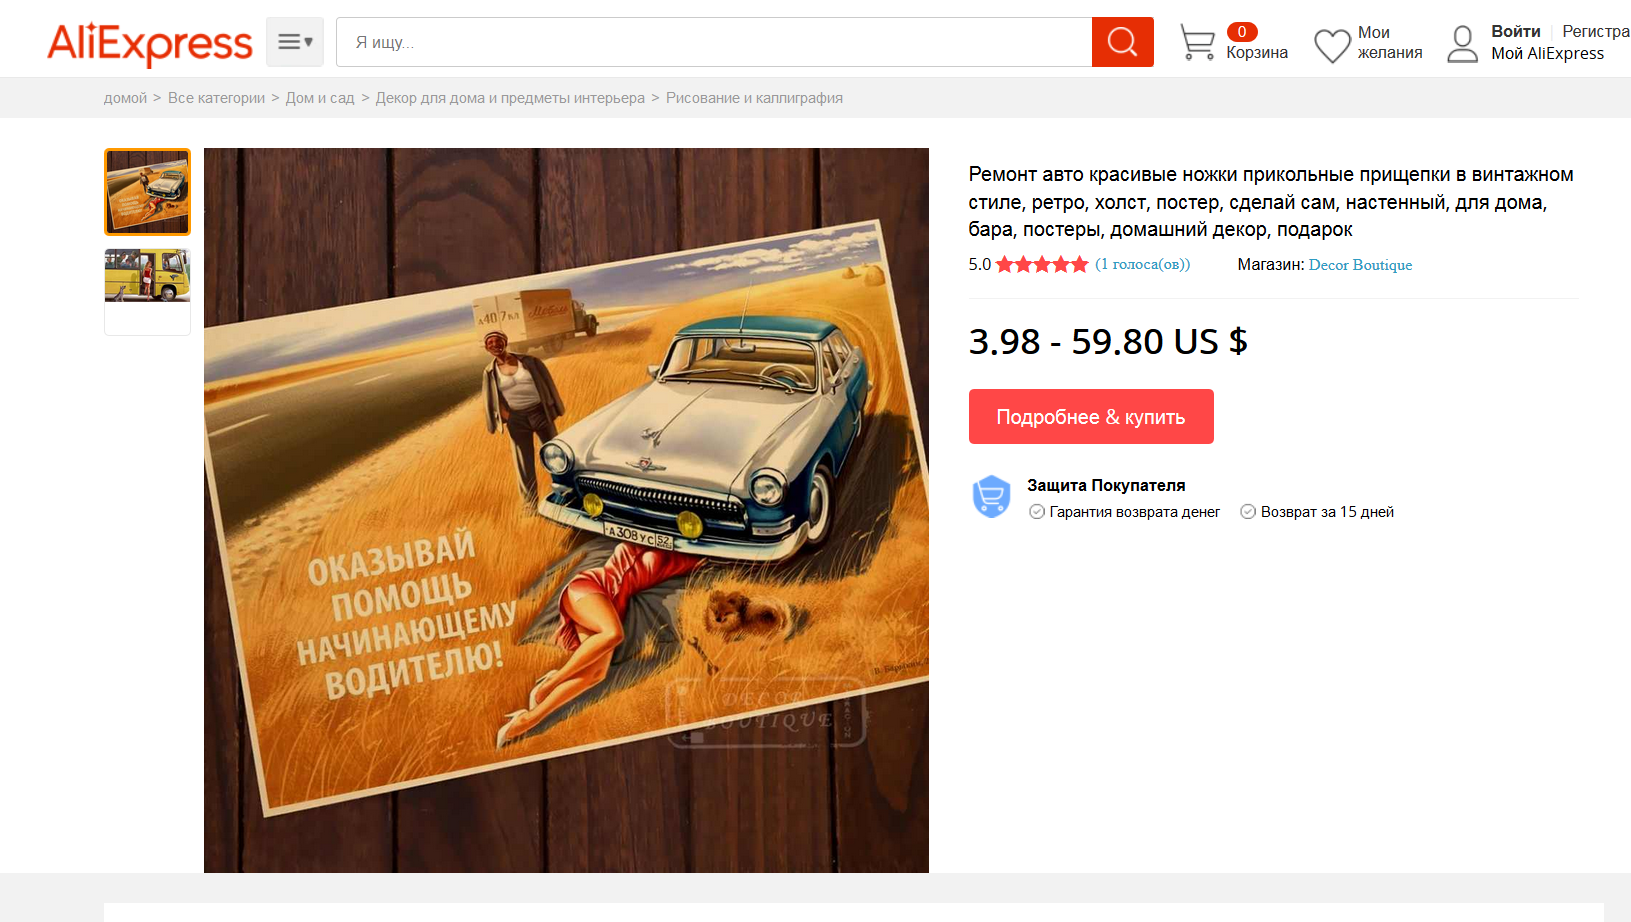Viewport: 1631px width, 922px height.
Task: Focus the Я ищу search field
Action: 714,42
